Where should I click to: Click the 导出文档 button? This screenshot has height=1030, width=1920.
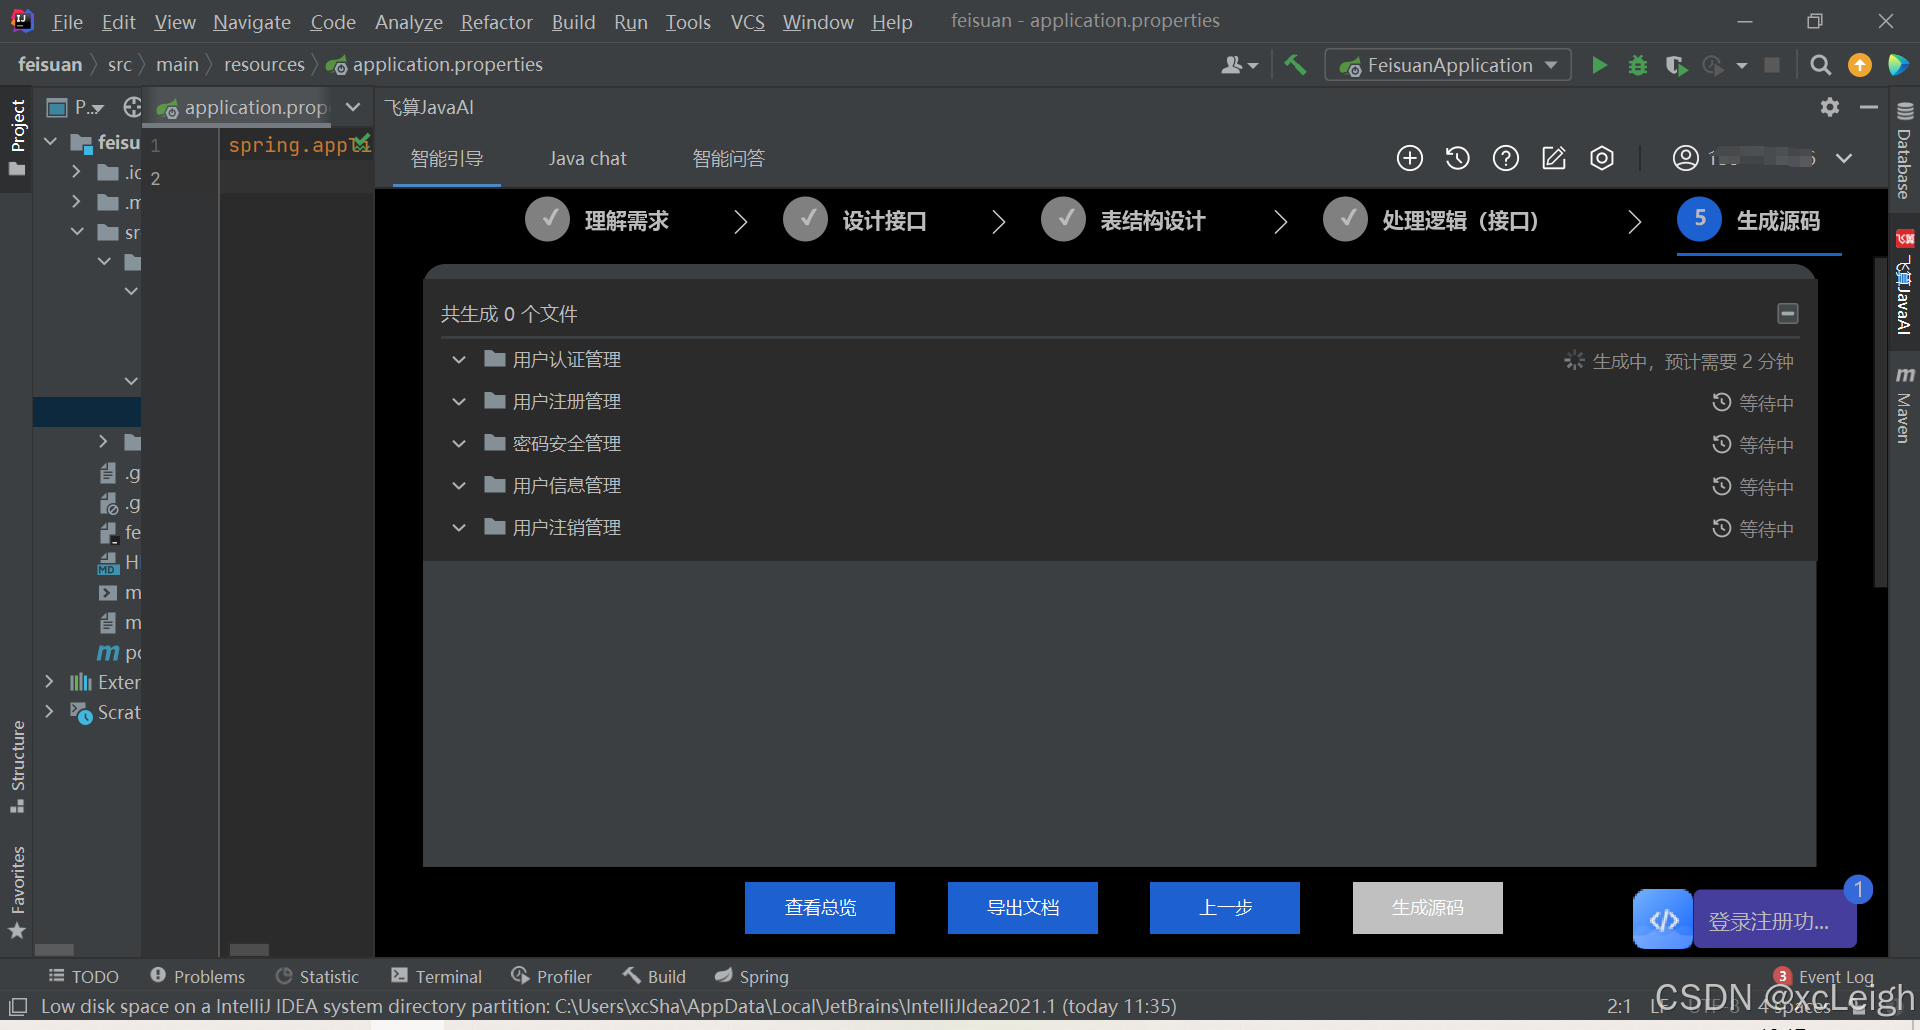pos(1022,908)
